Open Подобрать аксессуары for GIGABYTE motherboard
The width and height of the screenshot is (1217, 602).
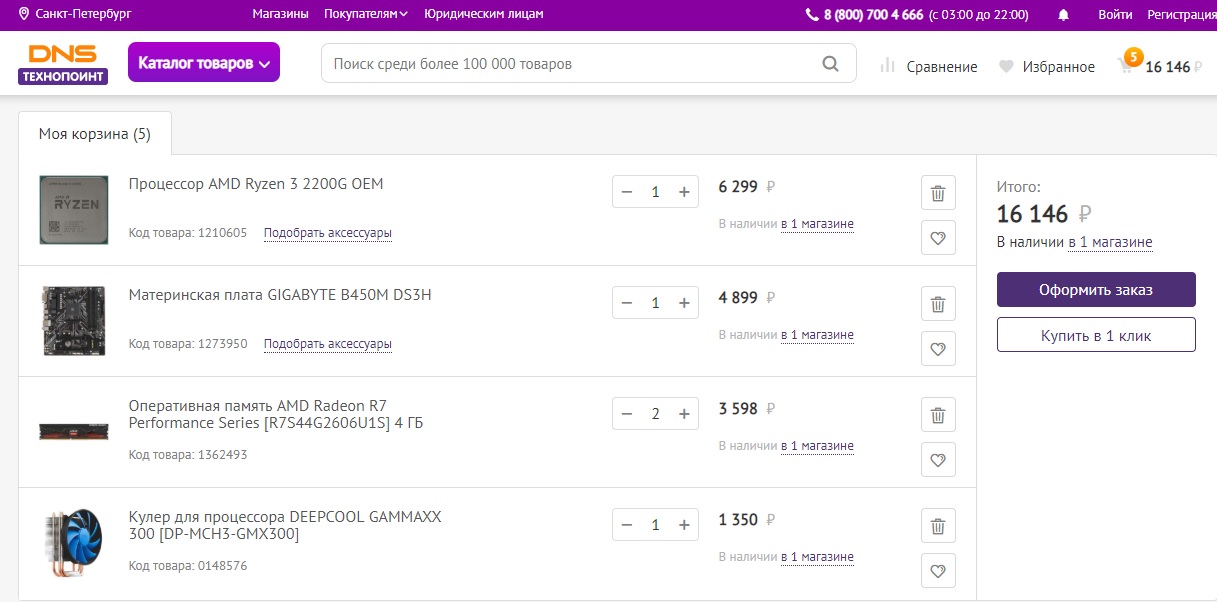[328, 344]
